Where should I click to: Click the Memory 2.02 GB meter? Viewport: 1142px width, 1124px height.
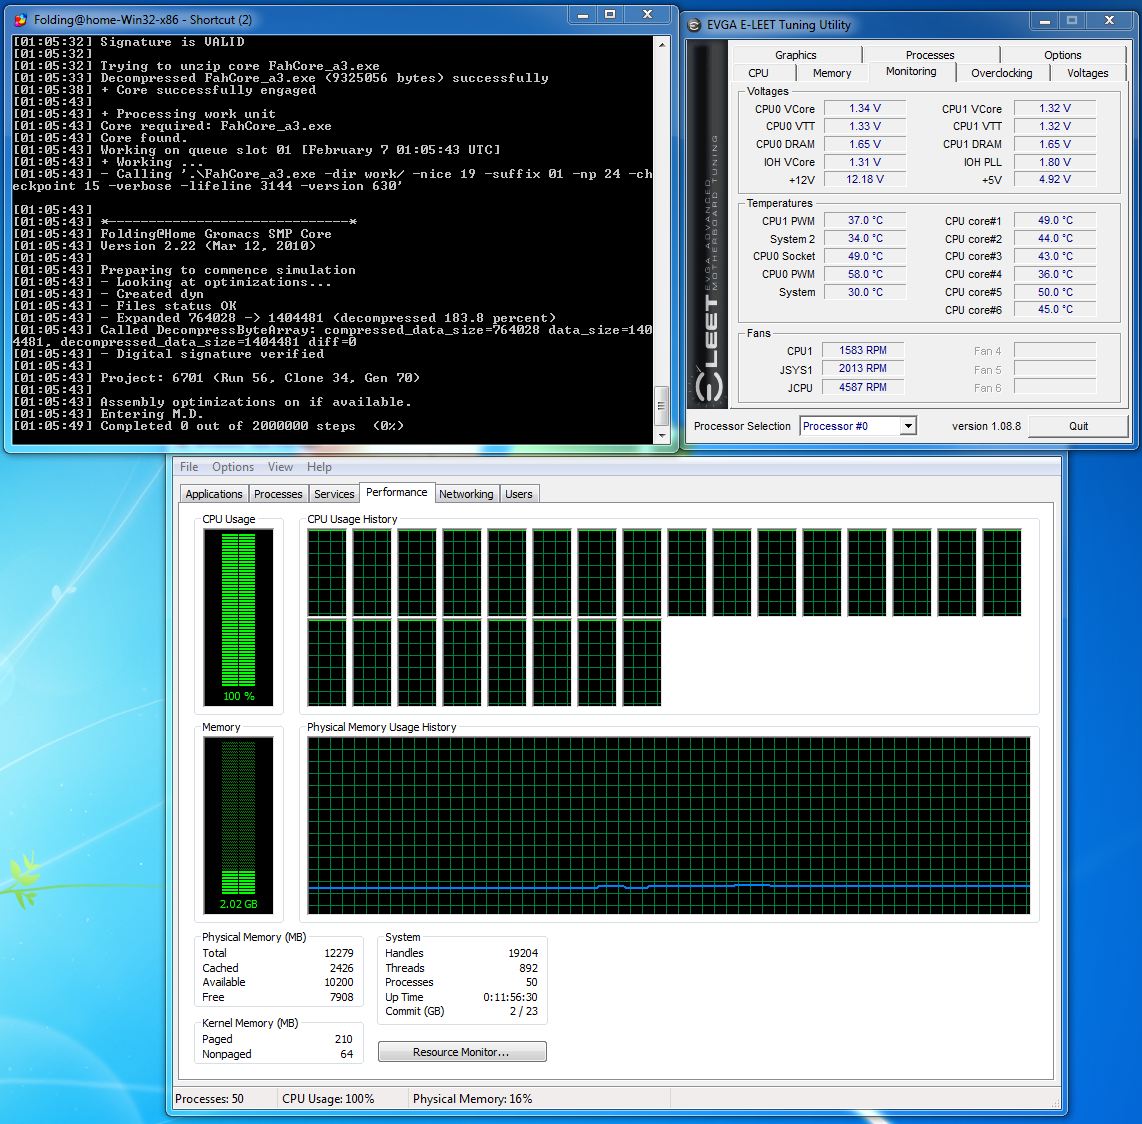point(238,825)
